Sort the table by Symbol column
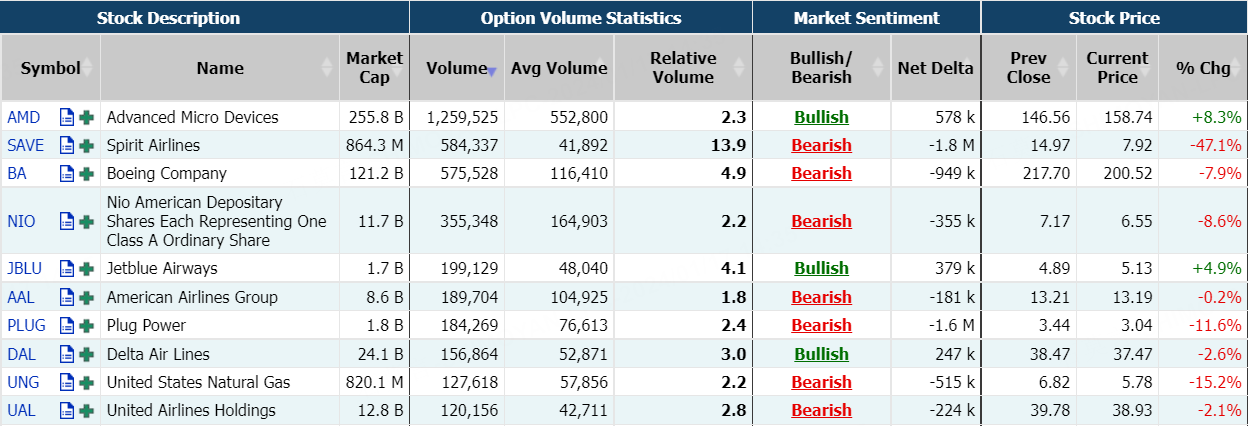 pos(50,68)
